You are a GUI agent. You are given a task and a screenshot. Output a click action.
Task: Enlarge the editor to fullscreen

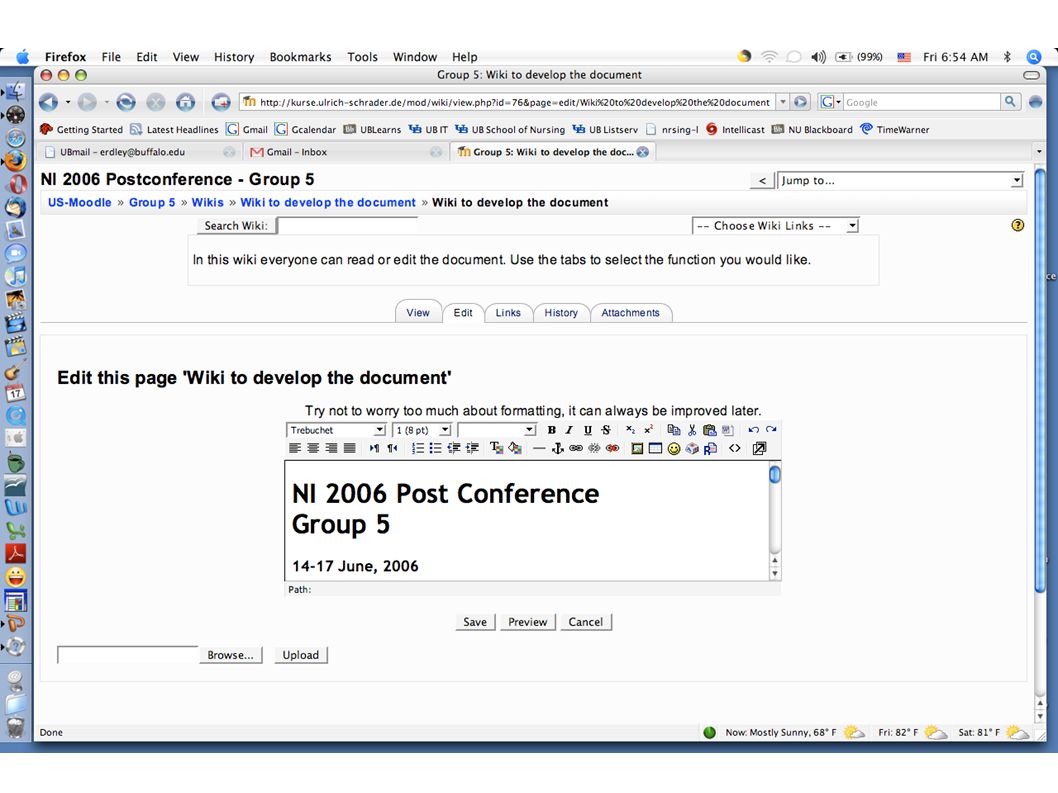coord(759,448)
